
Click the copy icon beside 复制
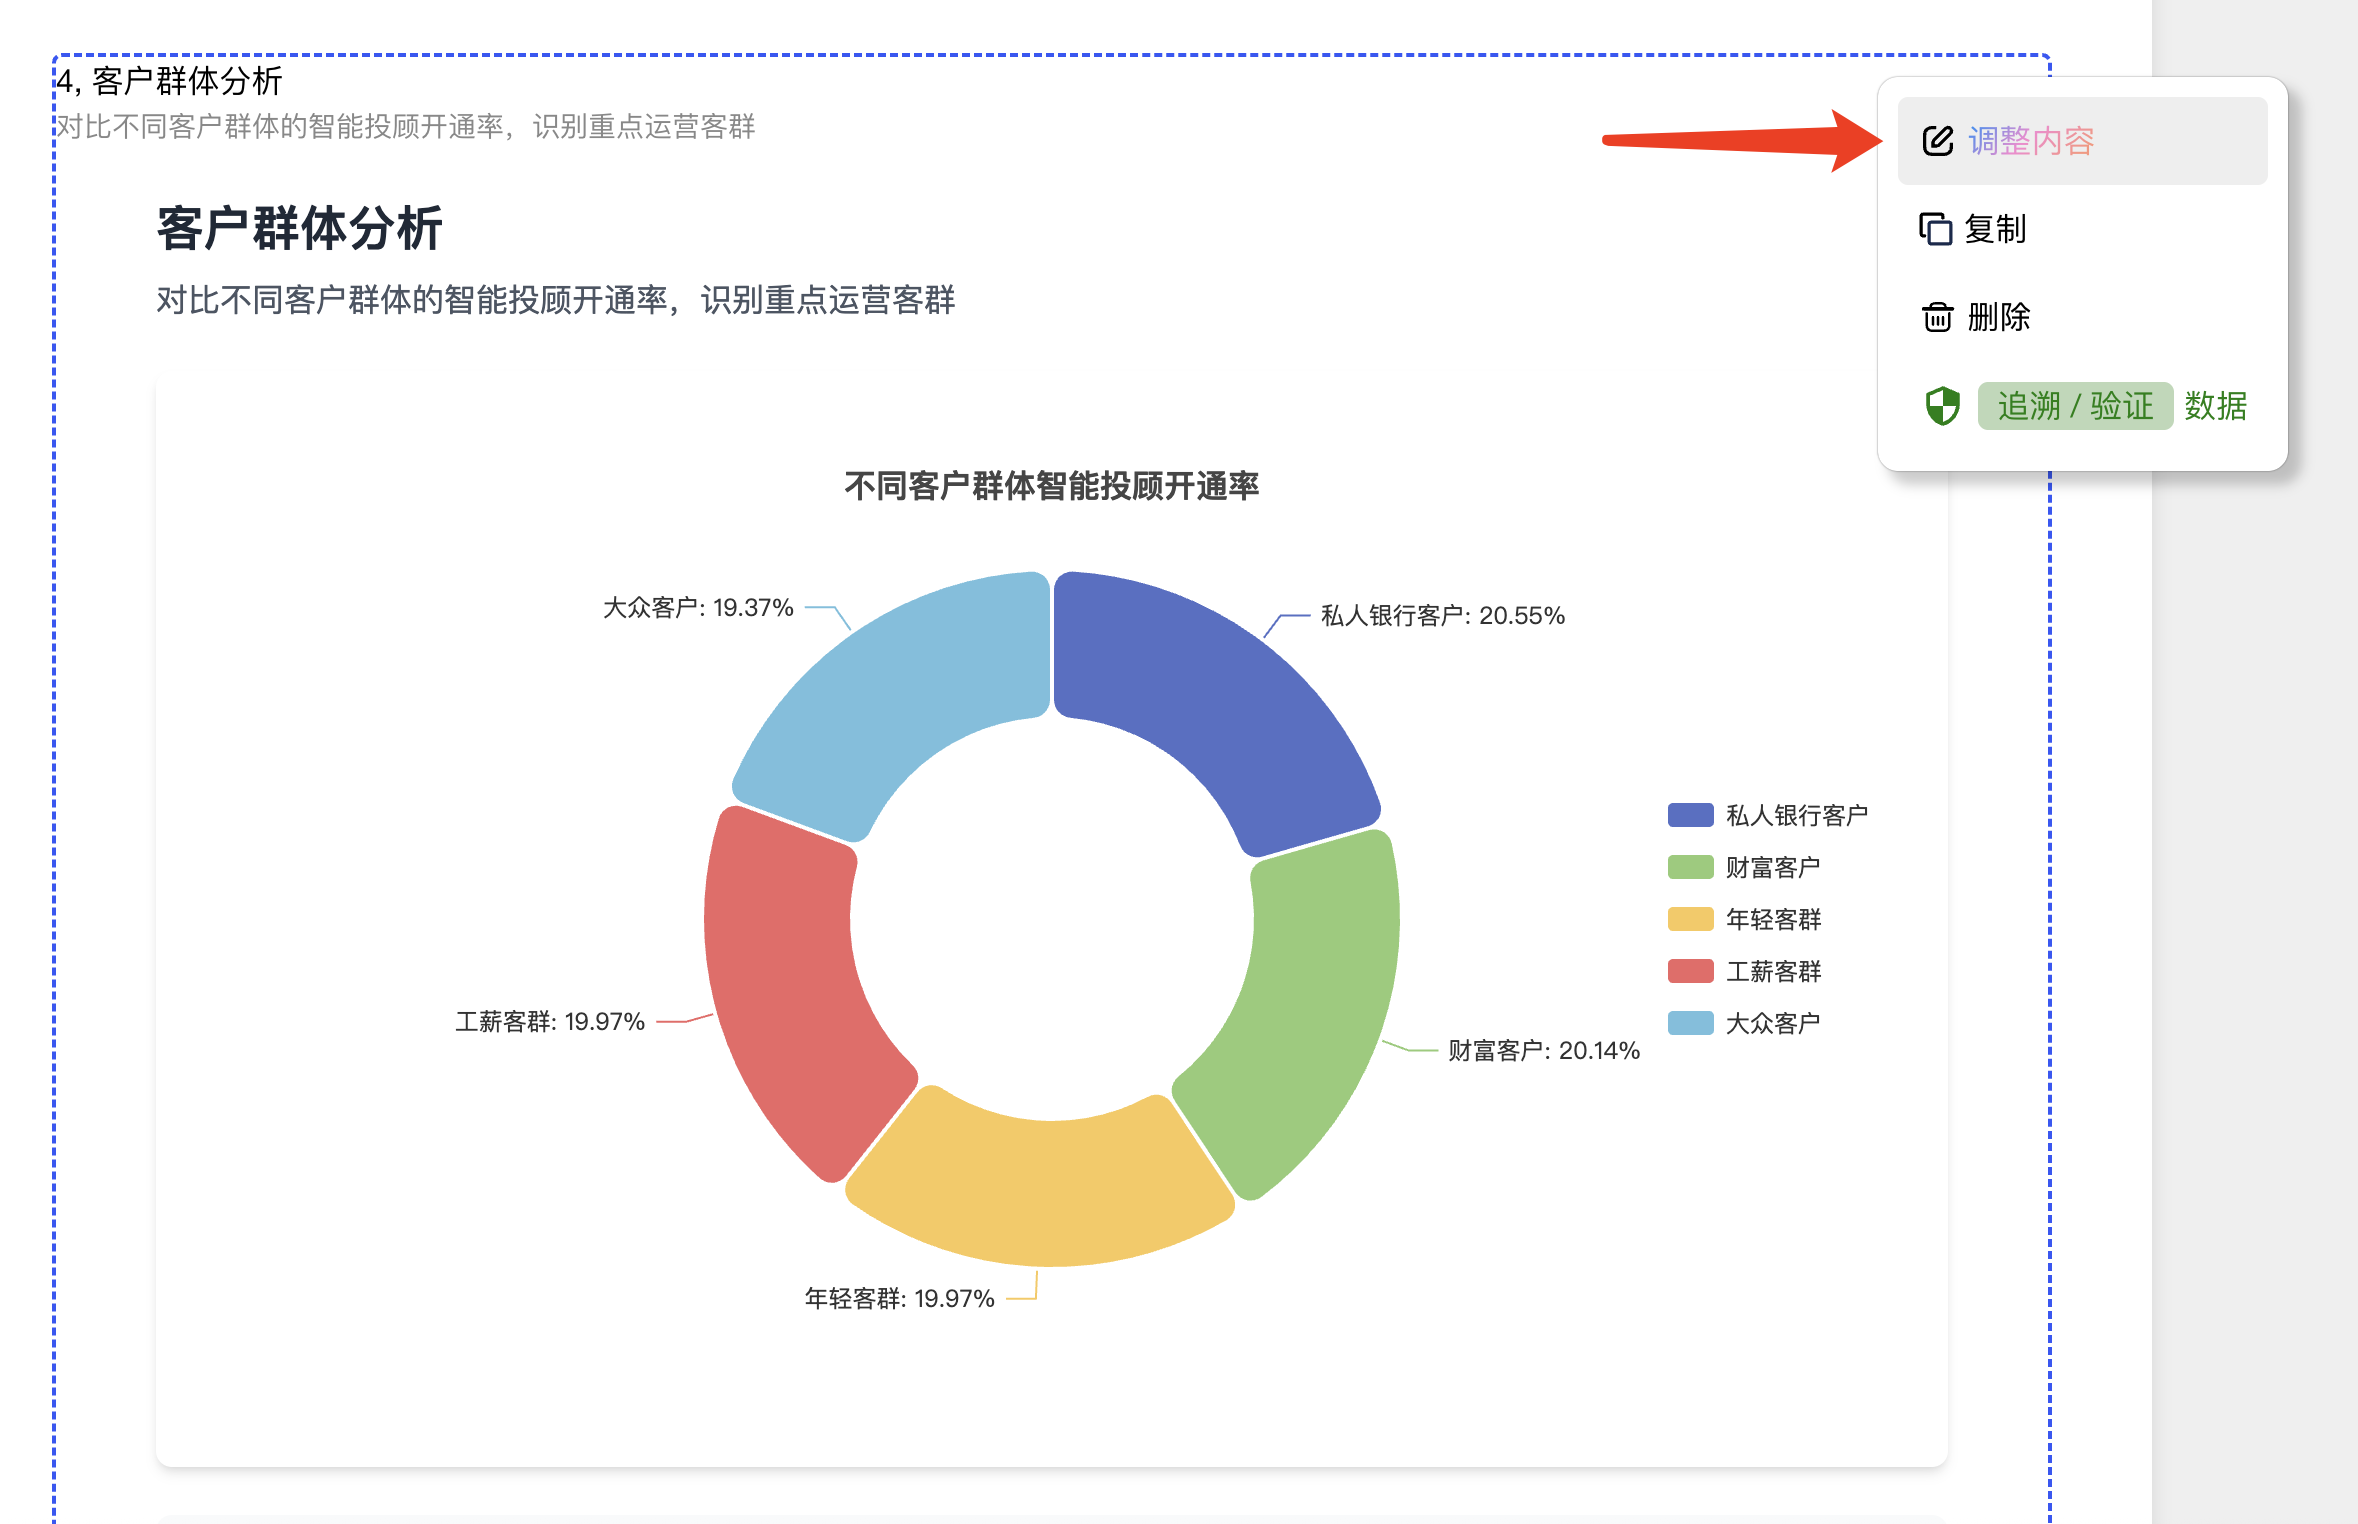[x=1937, y=229]
